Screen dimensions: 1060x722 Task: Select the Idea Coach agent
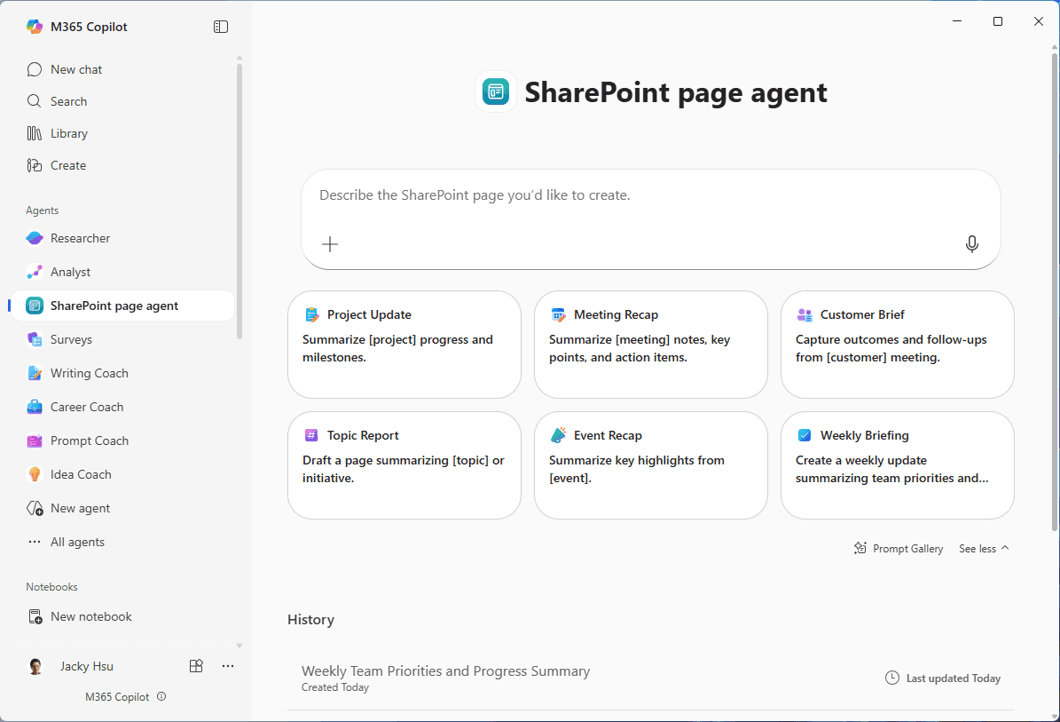(x=81, y=473)
